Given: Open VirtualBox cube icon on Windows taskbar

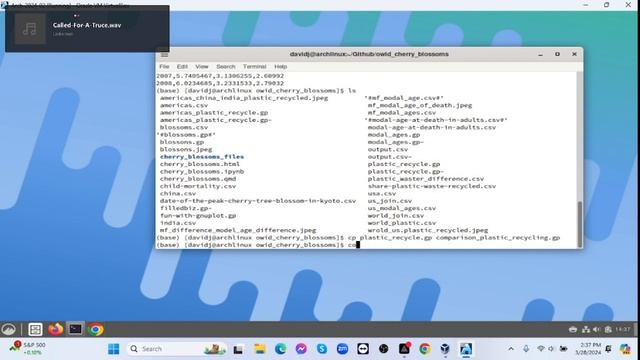Looking at the screenshot, I should 445,349.
